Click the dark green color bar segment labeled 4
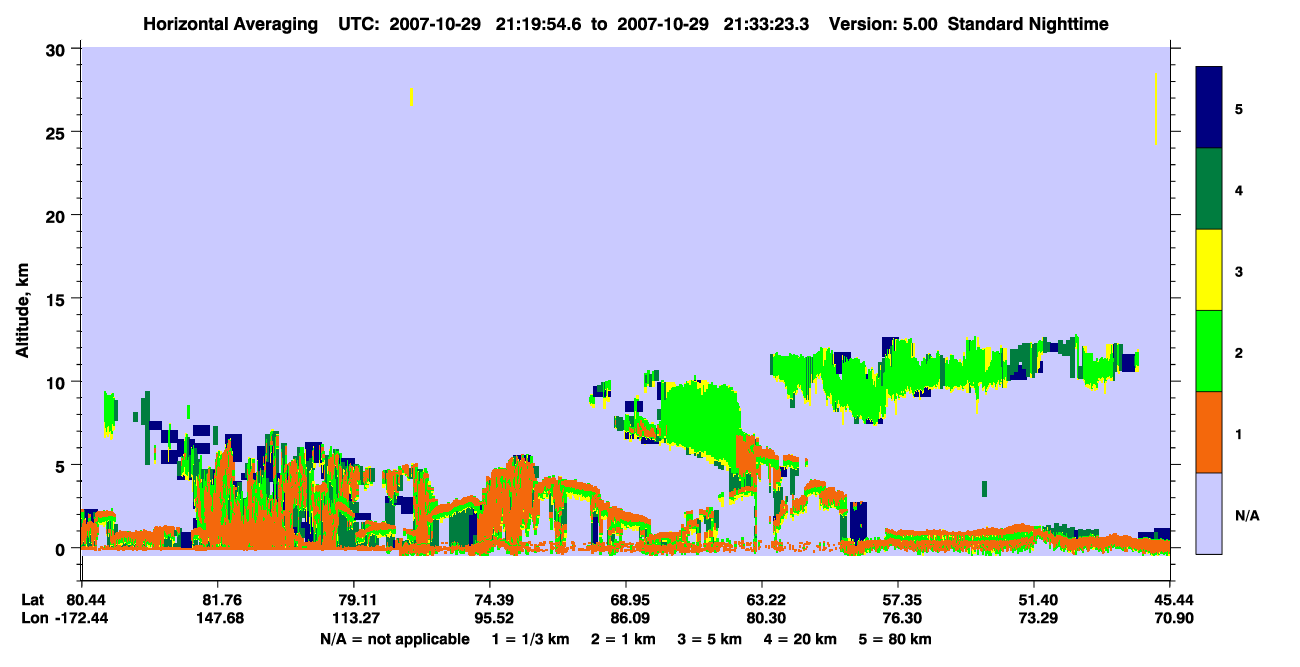The image size is (1300, 667). click(x=1209, y=189)
